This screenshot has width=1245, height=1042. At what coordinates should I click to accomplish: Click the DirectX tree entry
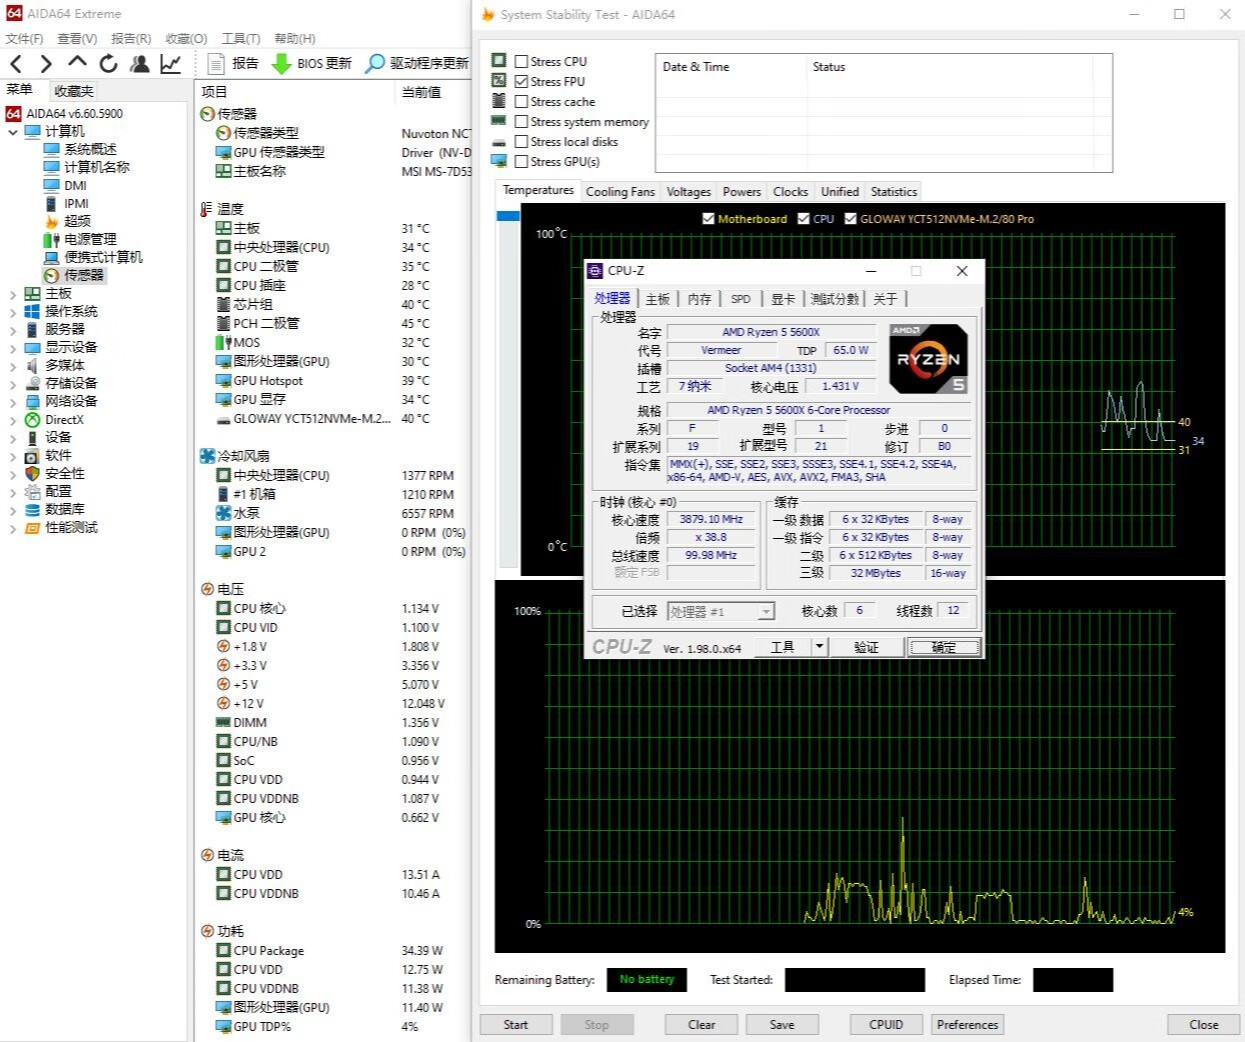coord(64,420)
